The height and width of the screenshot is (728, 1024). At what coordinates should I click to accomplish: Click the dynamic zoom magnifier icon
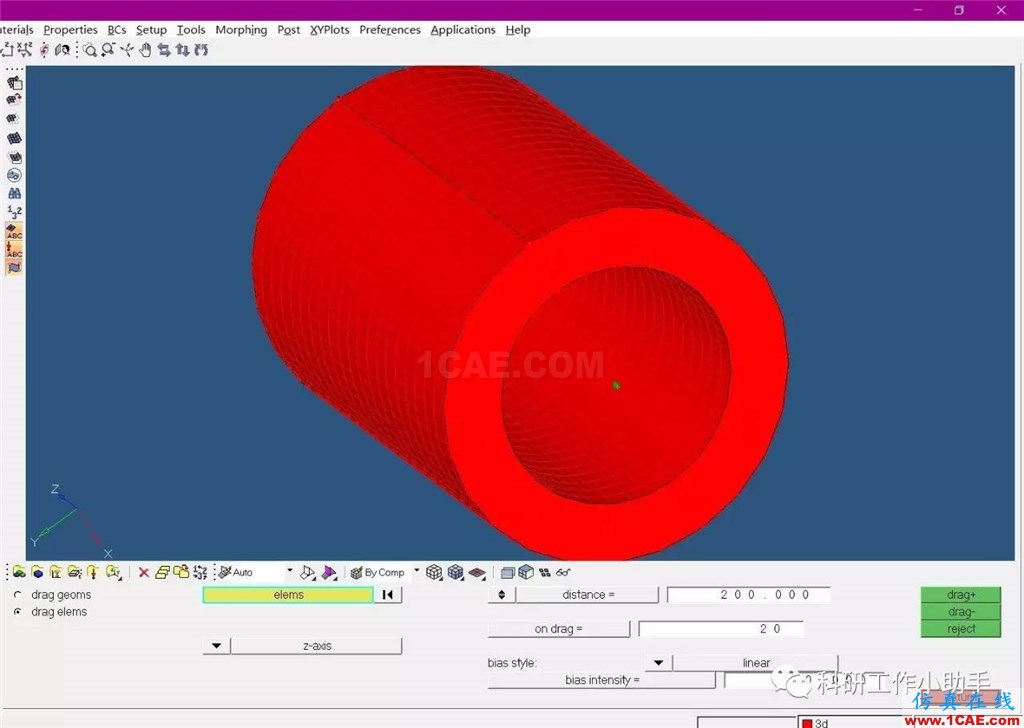click(108, 50)
